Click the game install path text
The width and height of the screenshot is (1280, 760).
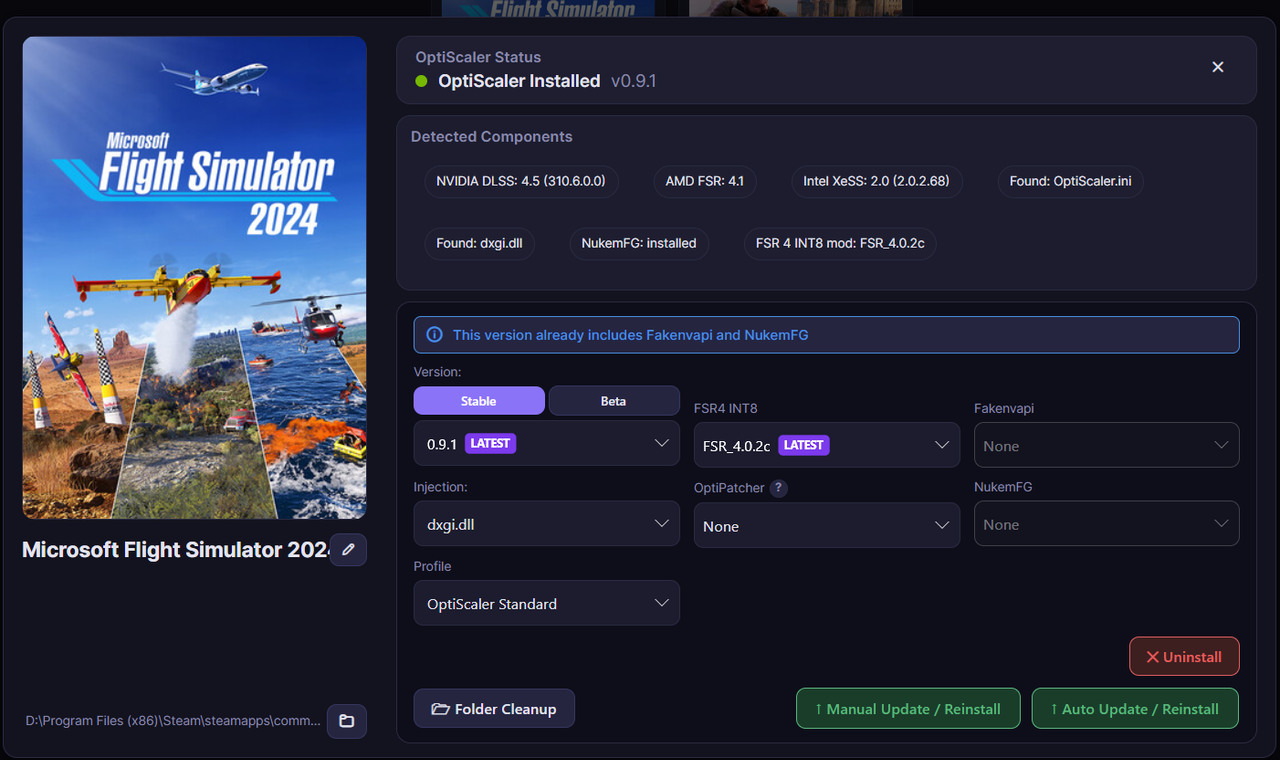tap(174, 720)
